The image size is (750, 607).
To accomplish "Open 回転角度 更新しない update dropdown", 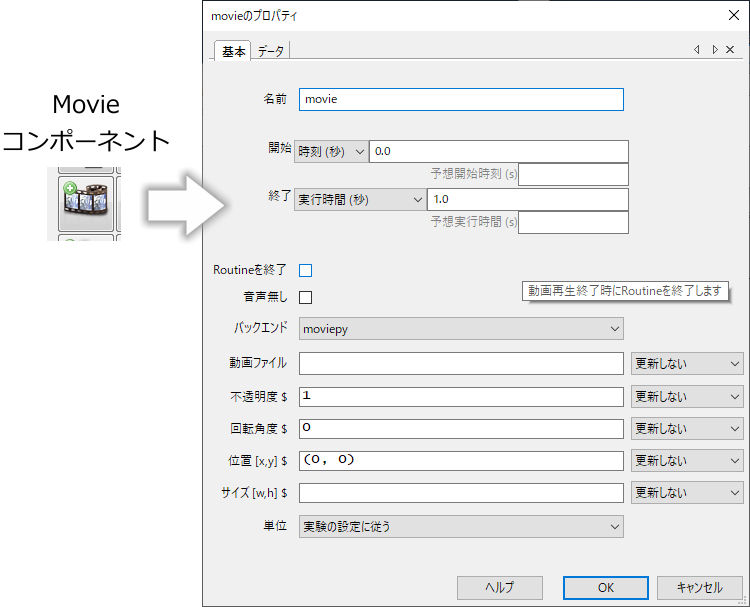I will tap(687, 429).
